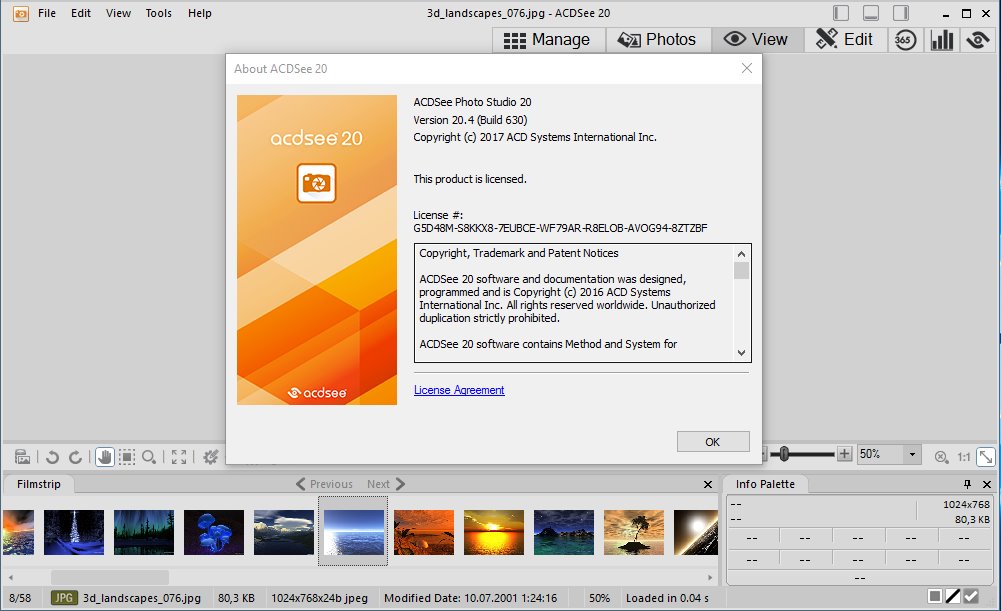Close the About ACDSee 20 dialog
1001x611 pixels.
point(747,68)
